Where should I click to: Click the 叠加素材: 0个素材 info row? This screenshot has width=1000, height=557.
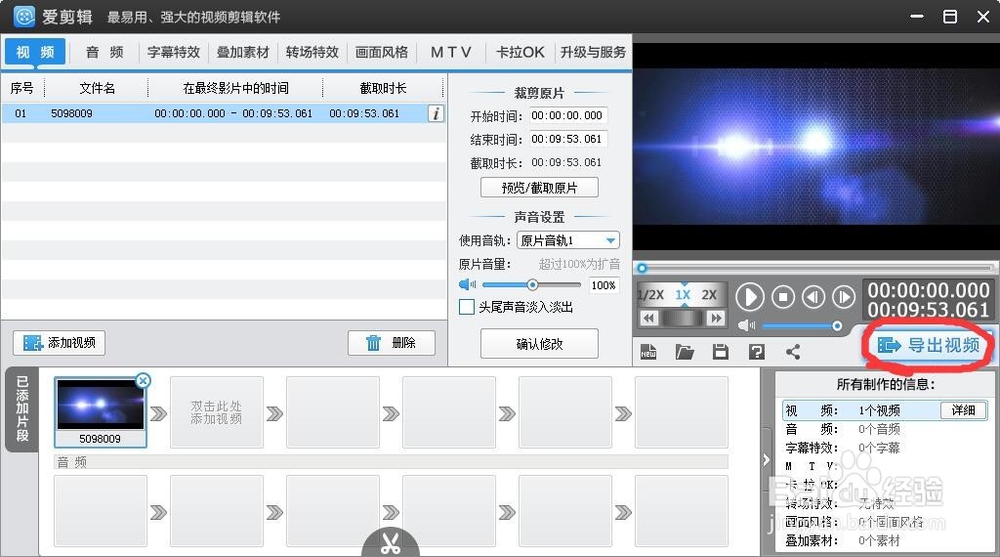(885, 540)
